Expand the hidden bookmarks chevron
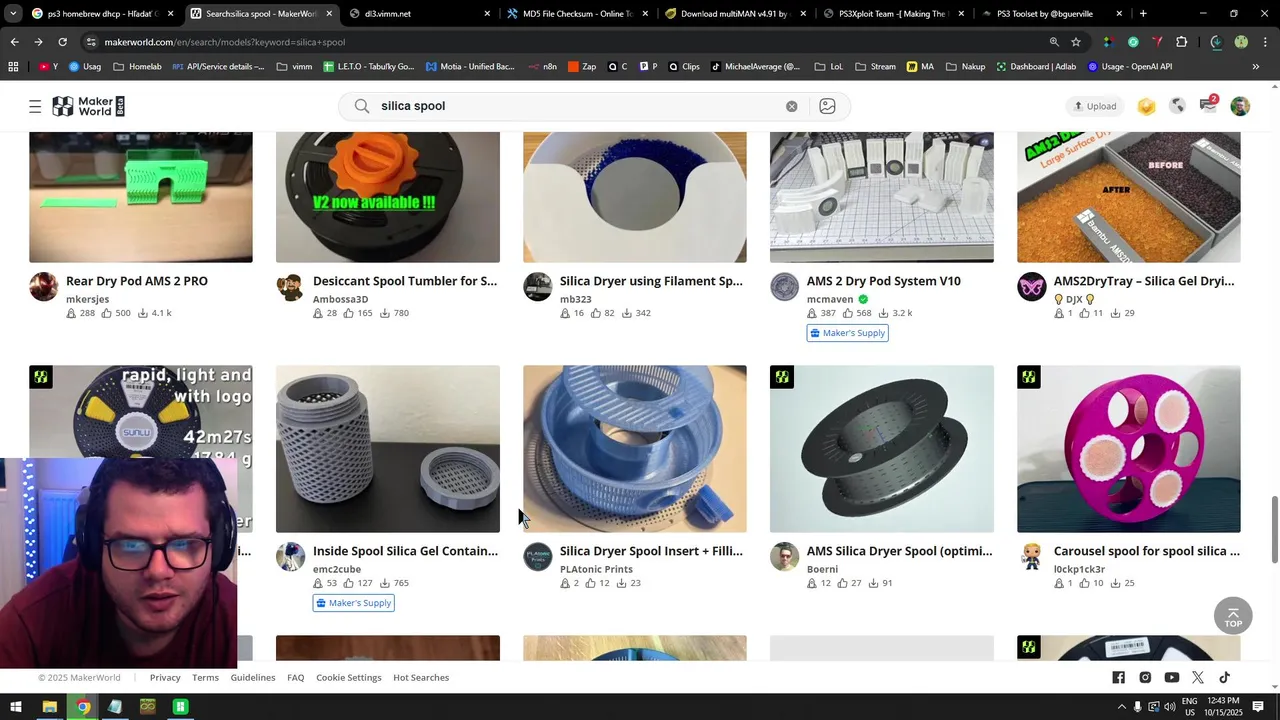The image size is (1280, 720). 1256,67
